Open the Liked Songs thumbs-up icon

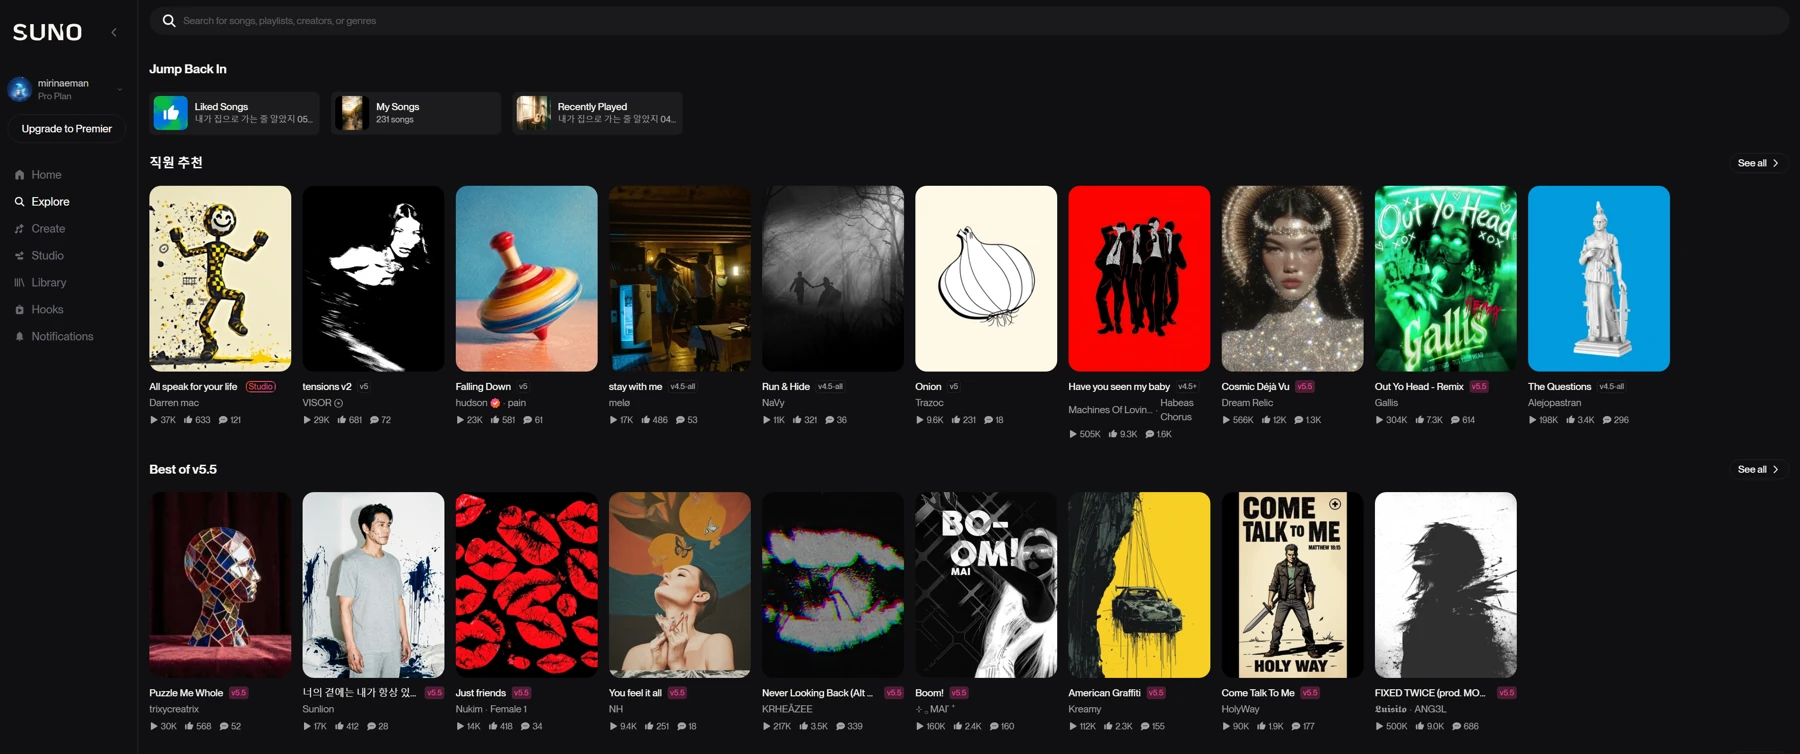tap(170, 113)
